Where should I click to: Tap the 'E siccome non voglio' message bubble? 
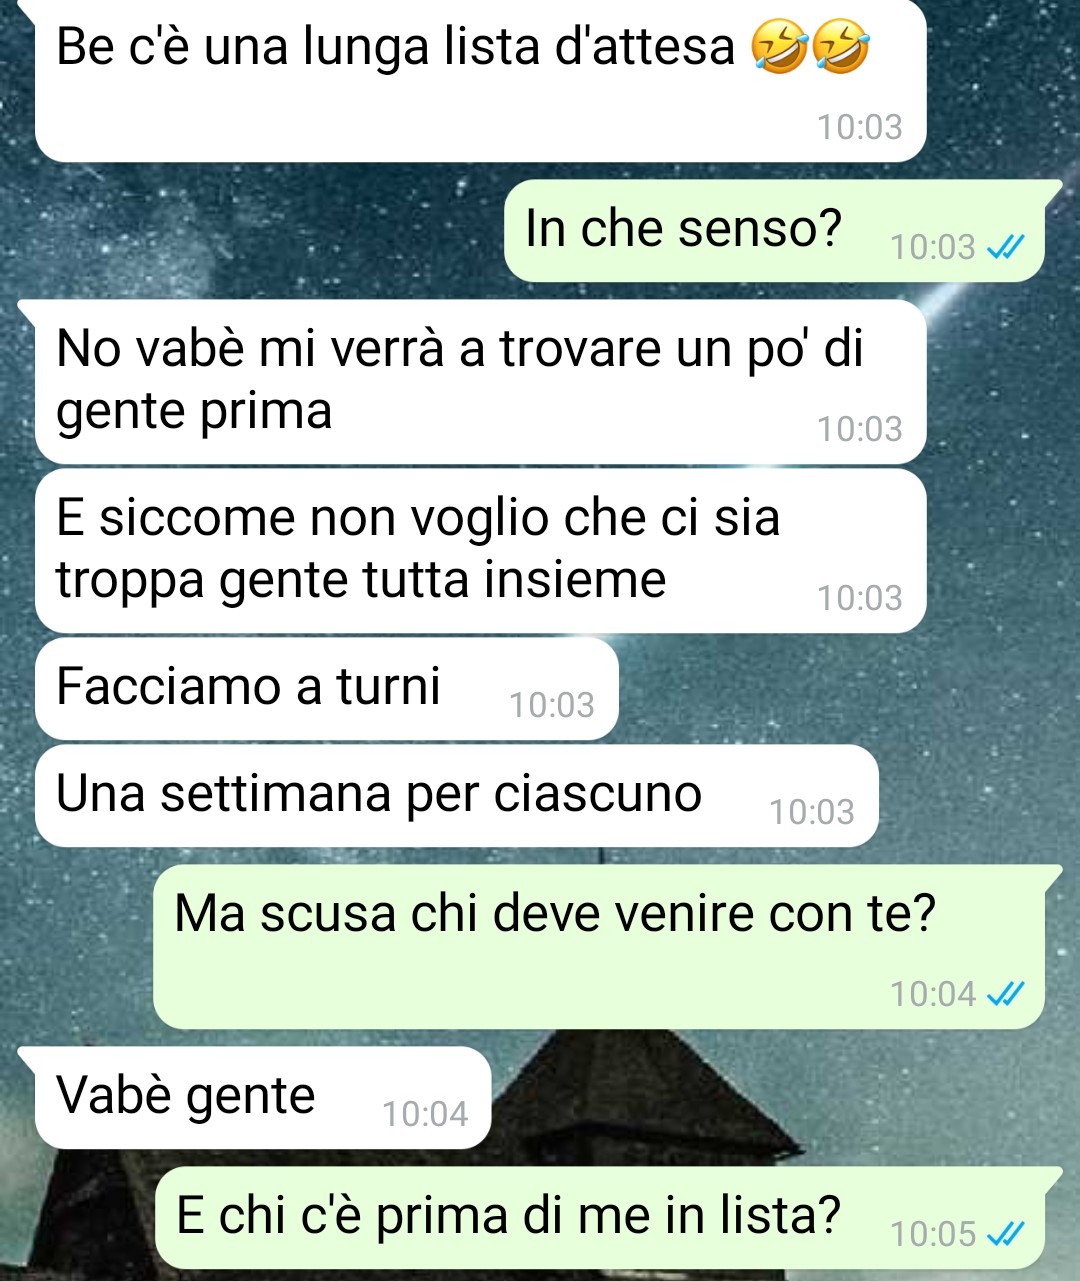pyautogui.click(x=481, y=551)
